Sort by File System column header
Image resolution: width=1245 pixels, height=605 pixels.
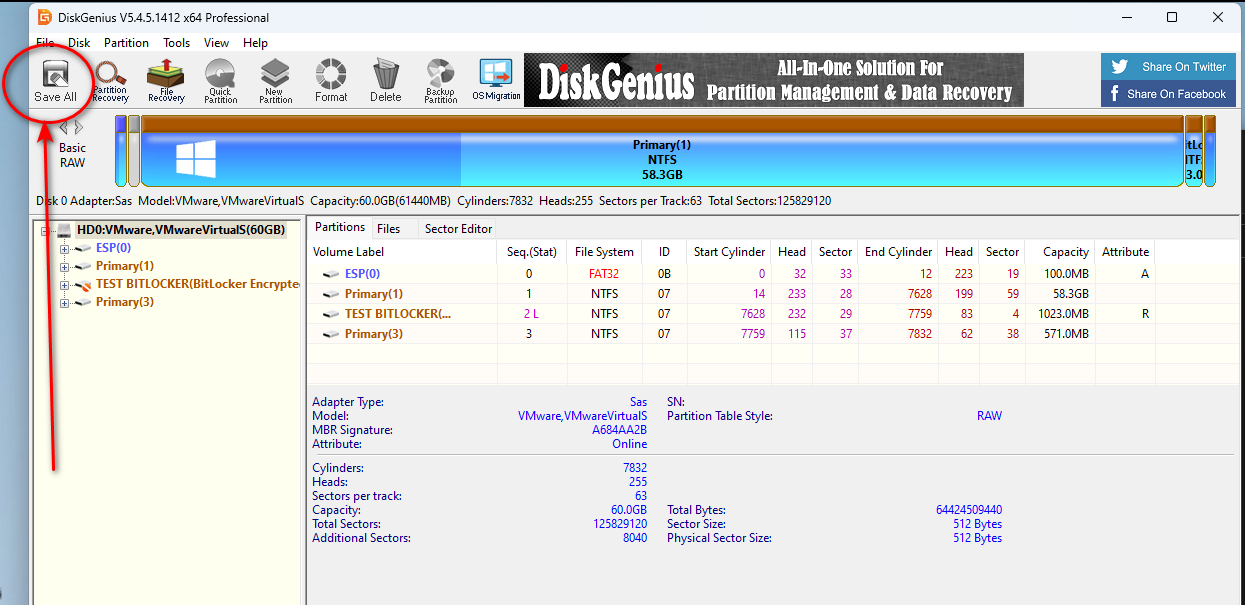coord(604,252)
